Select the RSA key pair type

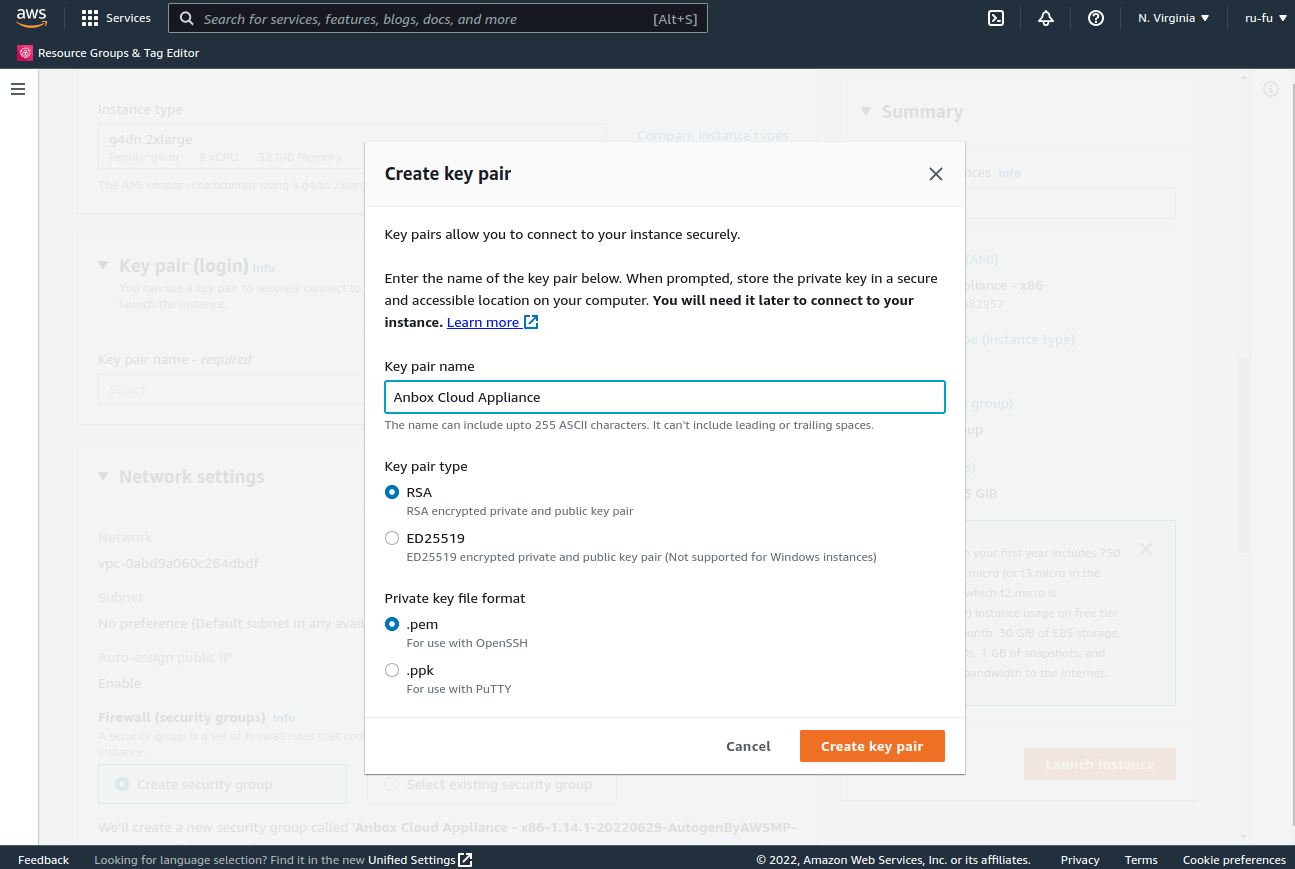pos(392,492)
